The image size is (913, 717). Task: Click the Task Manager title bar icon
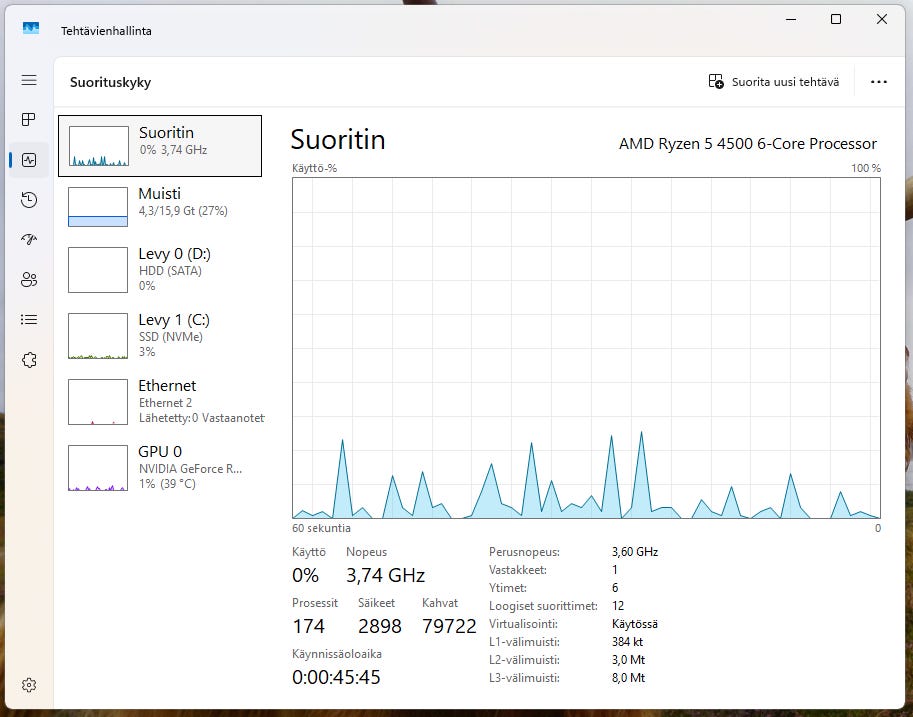(x=31, y=30)
